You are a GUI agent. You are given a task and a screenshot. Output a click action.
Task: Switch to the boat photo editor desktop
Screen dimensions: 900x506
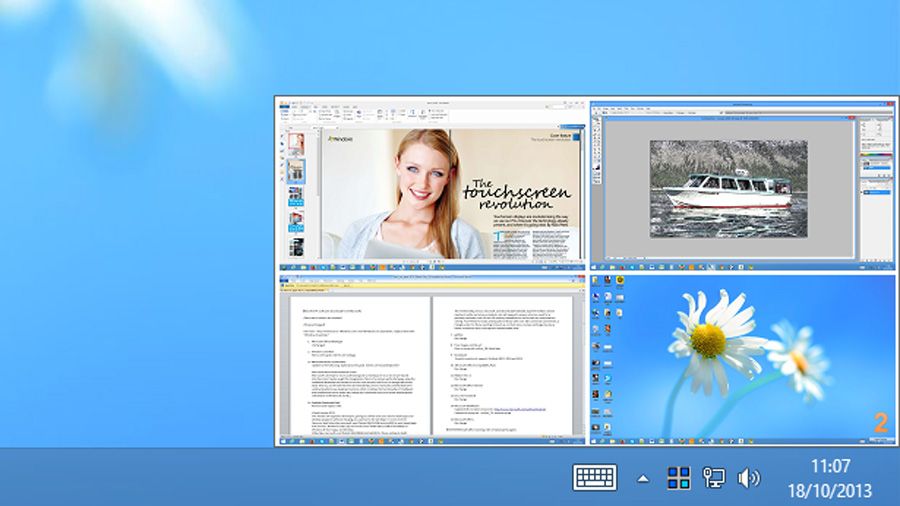click(743, 185)
